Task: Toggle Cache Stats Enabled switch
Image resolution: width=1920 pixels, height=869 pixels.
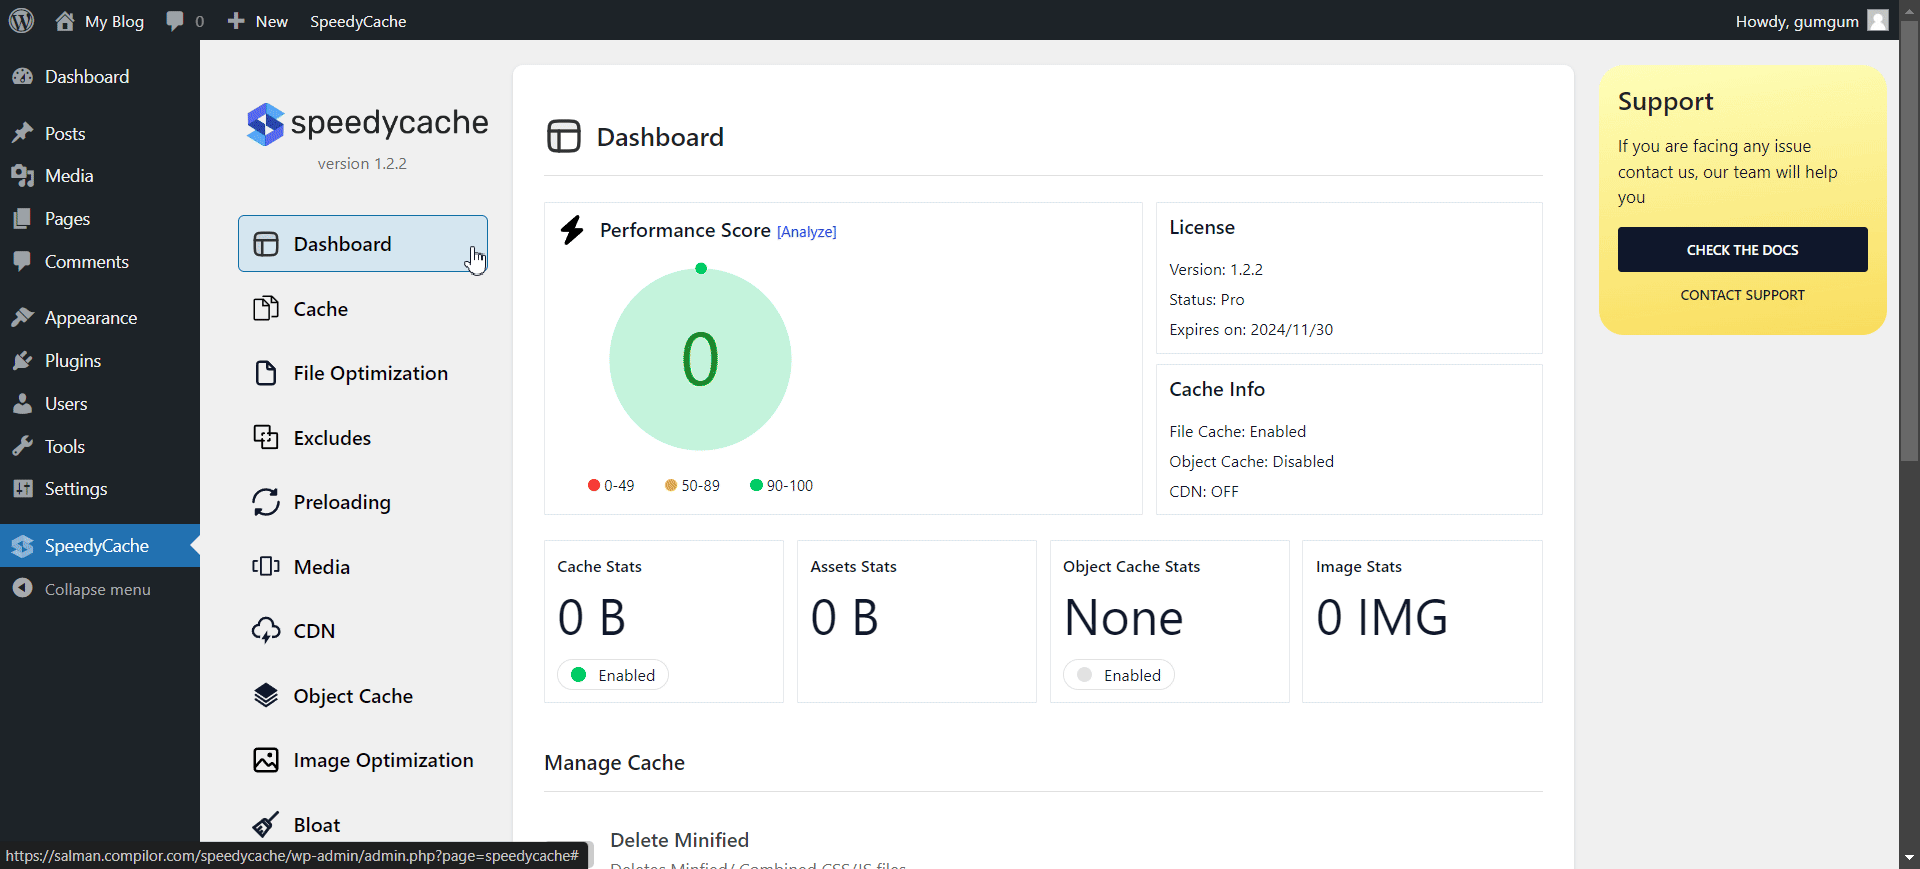Action: [x=613, y=675]
